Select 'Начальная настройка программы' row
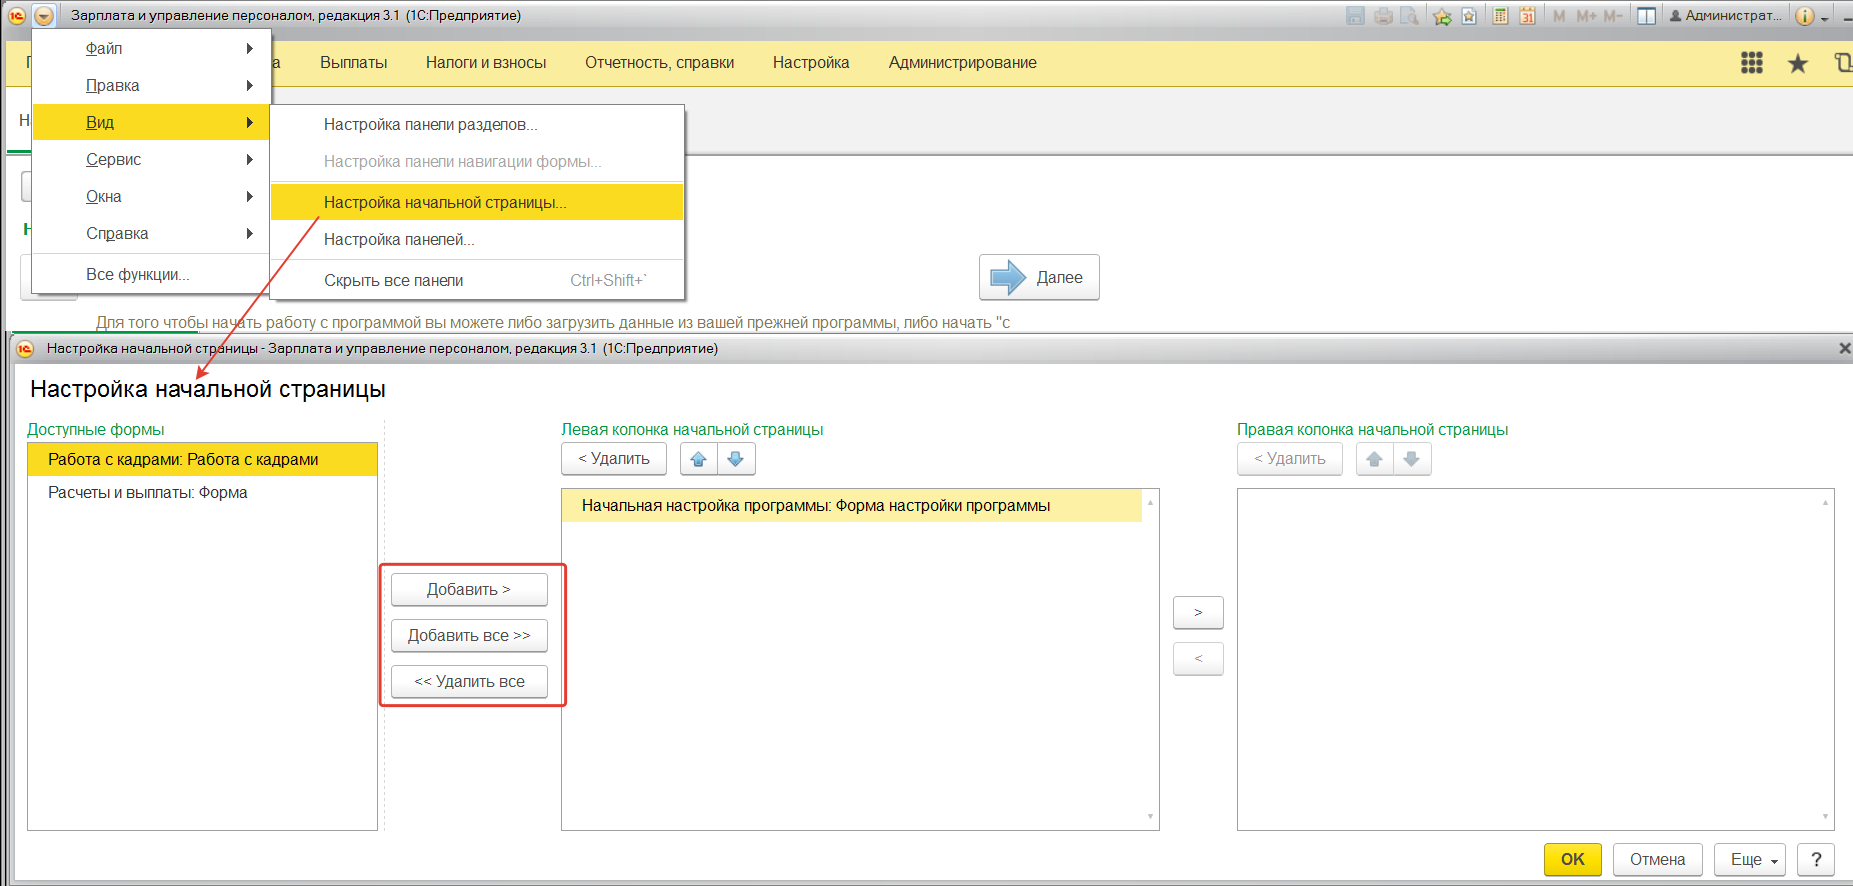Image resolution: width=1853 pixels, height=886 pixels. [852, 505]
